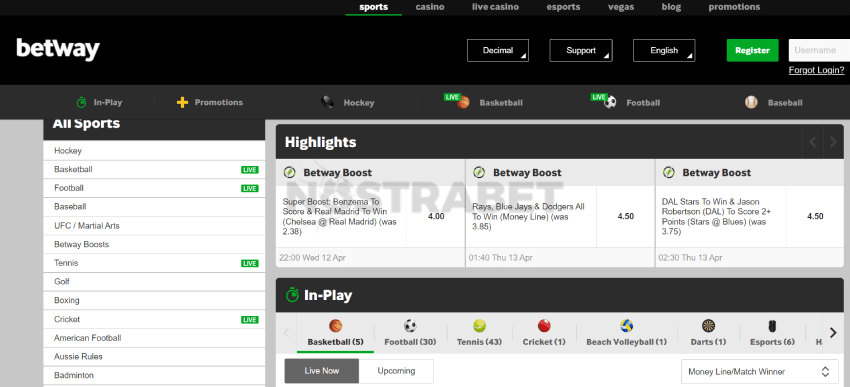Click Betway Boost icon on Benzema card
The image size is (850, 387).
(x=289, y=172)
